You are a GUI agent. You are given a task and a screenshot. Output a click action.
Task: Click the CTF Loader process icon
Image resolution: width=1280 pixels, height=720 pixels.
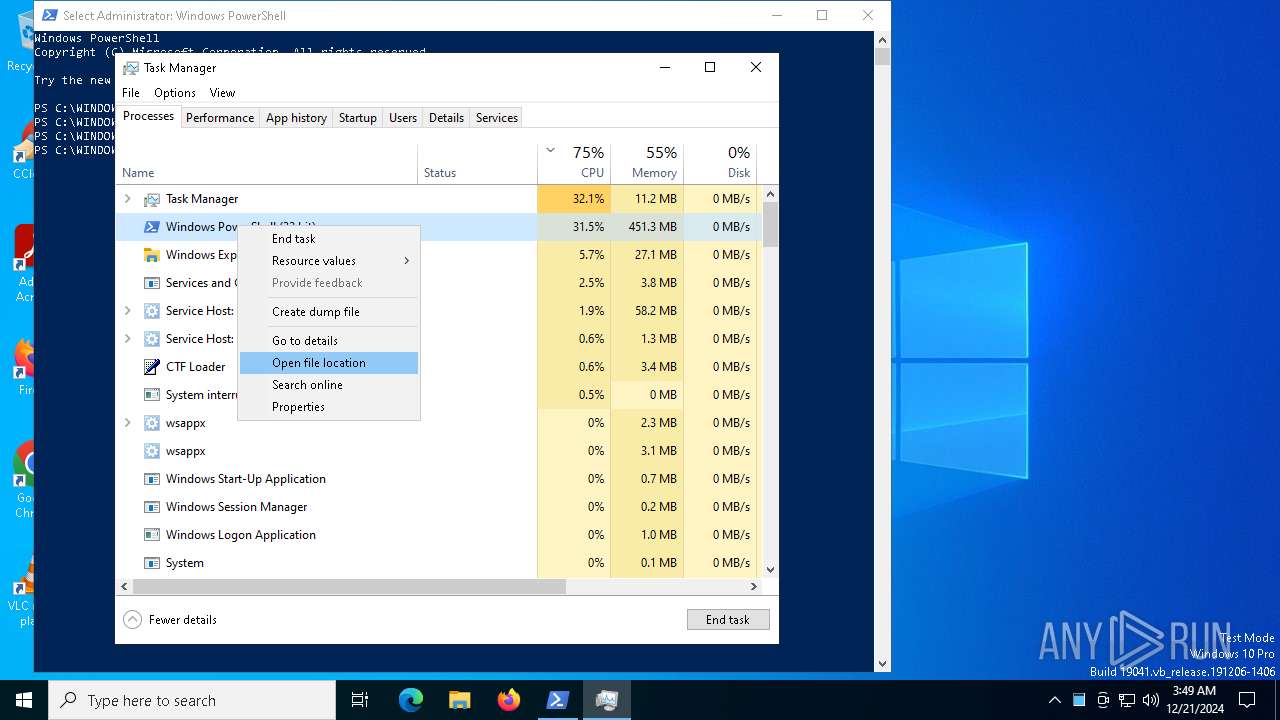pyautogui.click(x=152, y=367)
